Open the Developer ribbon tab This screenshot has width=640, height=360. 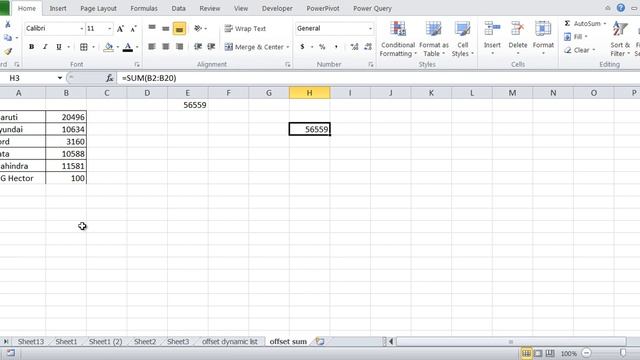(x=277, y=8)
